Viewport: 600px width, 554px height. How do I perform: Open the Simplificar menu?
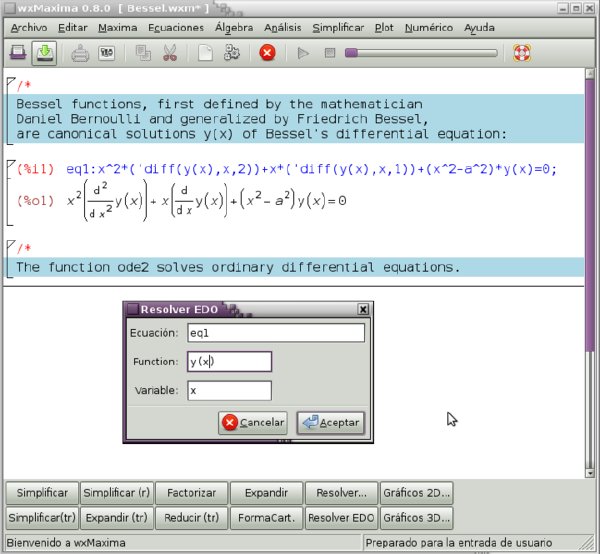point(338,28)
